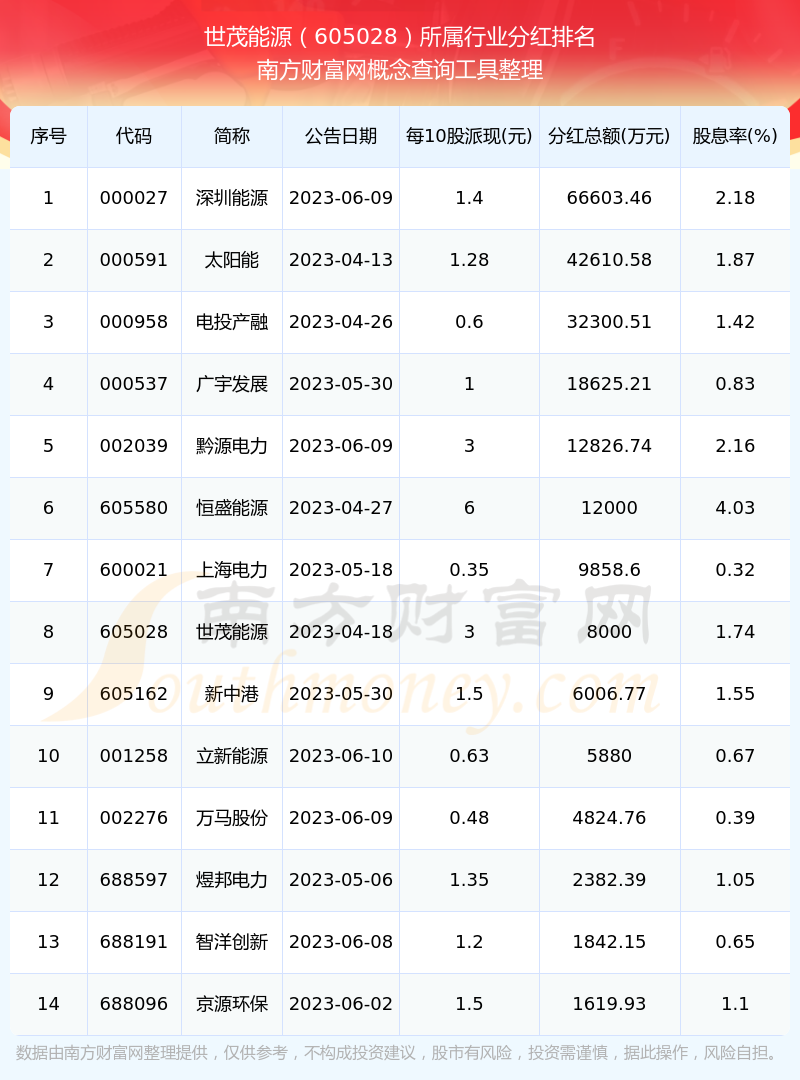Click the 序号 column header
Screen dimensions: 800x1080
(x=48, y=136)
